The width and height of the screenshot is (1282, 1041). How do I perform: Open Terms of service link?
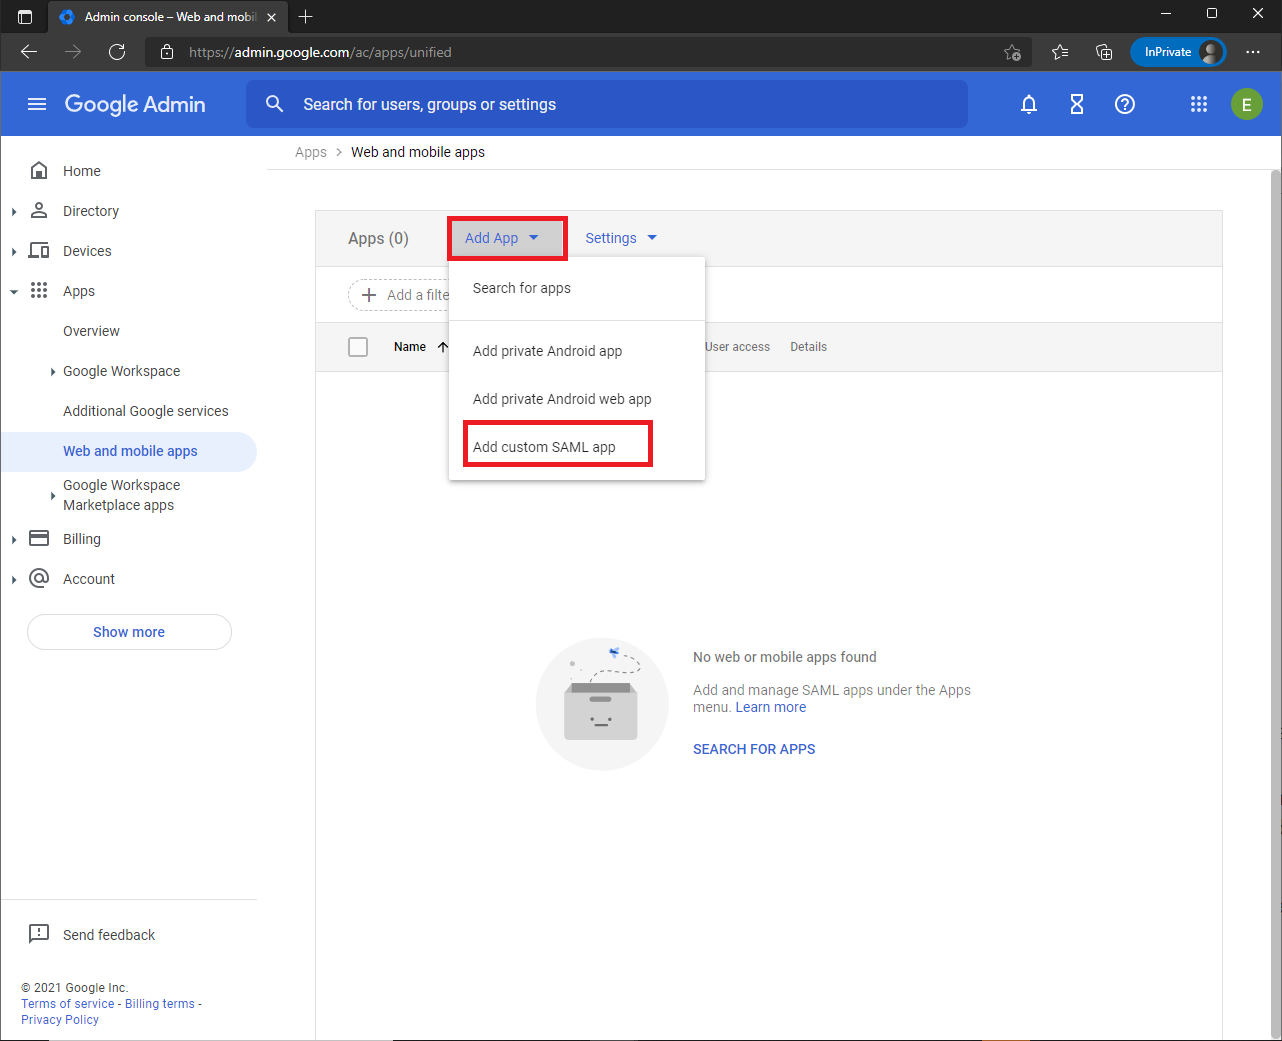tap(68, 1004)
